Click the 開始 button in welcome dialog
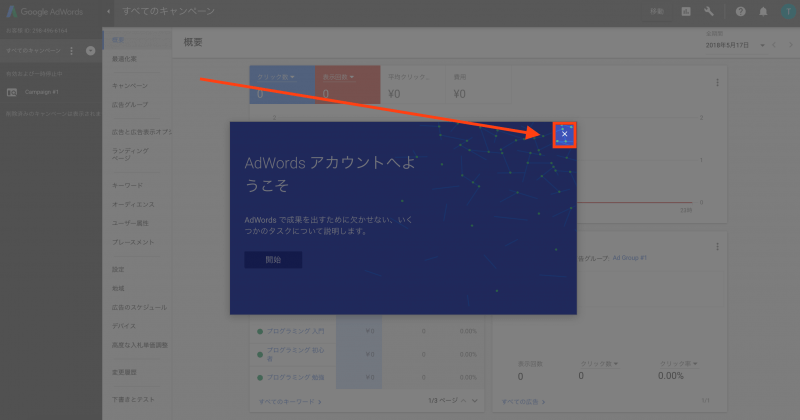This screenshot has height=420, width=800. 273,260
